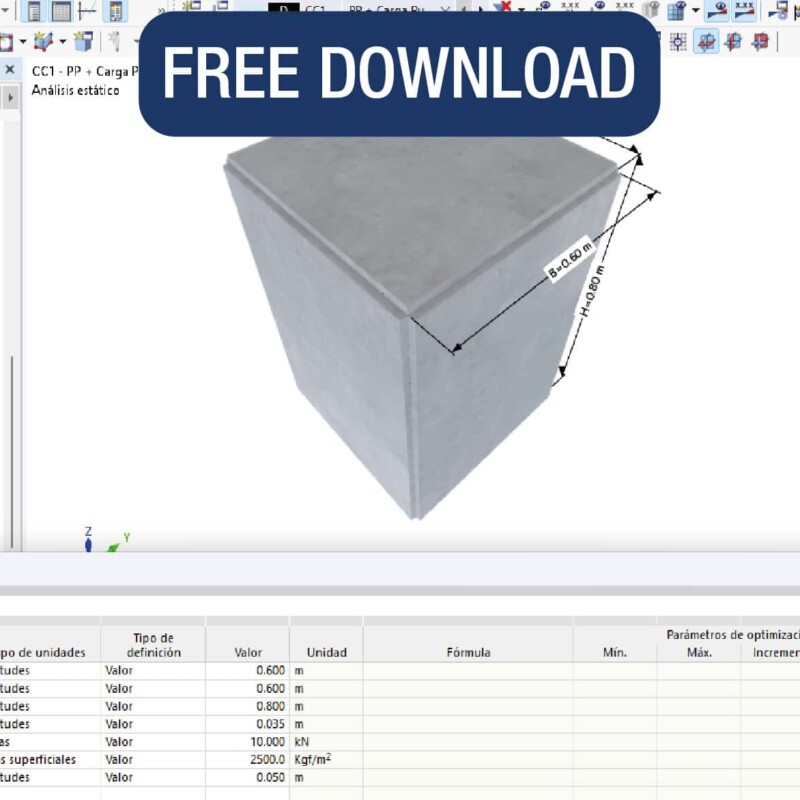The width and height of the screenshot is (800, 800).
Task: Select the 0.035 value cell
Action: point(247,724)
